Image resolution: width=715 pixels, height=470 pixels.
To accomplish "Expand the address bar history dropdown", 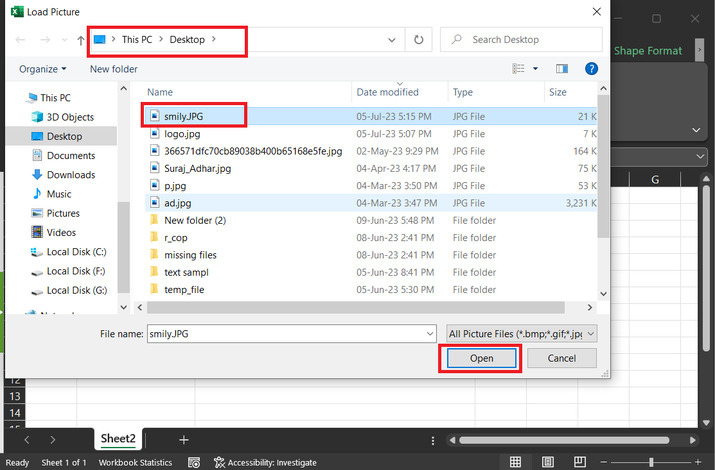I will (392, 40).
